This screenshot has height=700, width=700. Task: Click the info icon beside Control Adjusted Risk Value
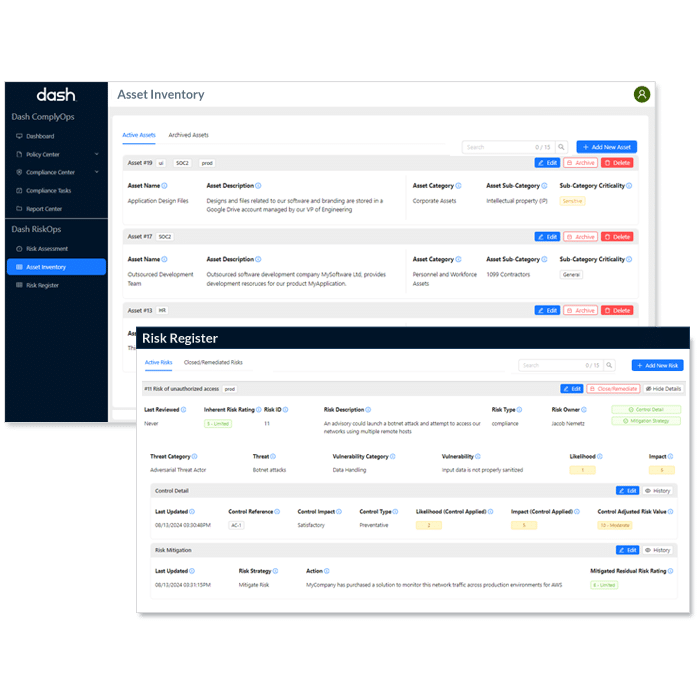pyautogui.click(x=671, y=512)
